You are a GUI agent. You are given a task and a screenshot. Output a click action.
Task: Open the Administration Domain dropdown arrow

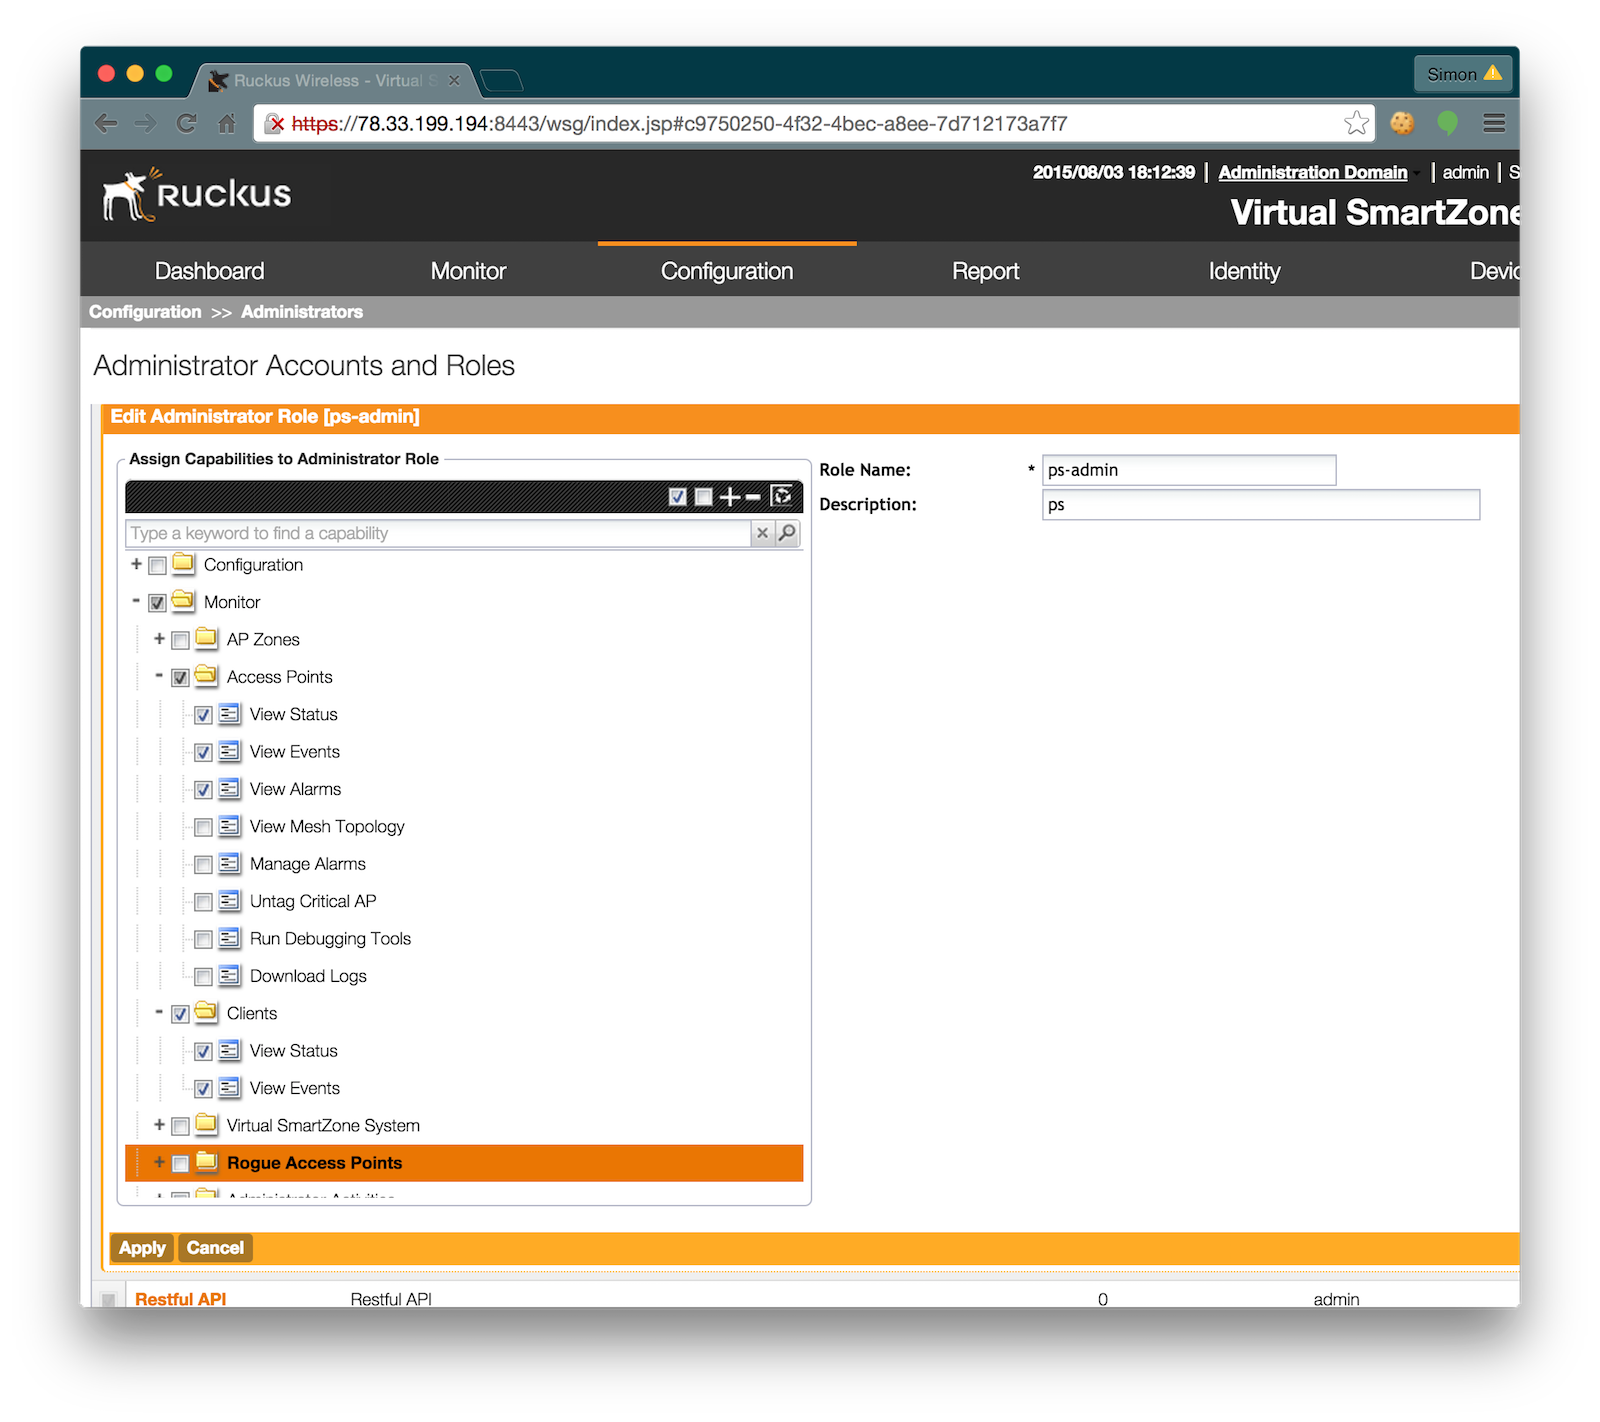(x=1417, y=174)
